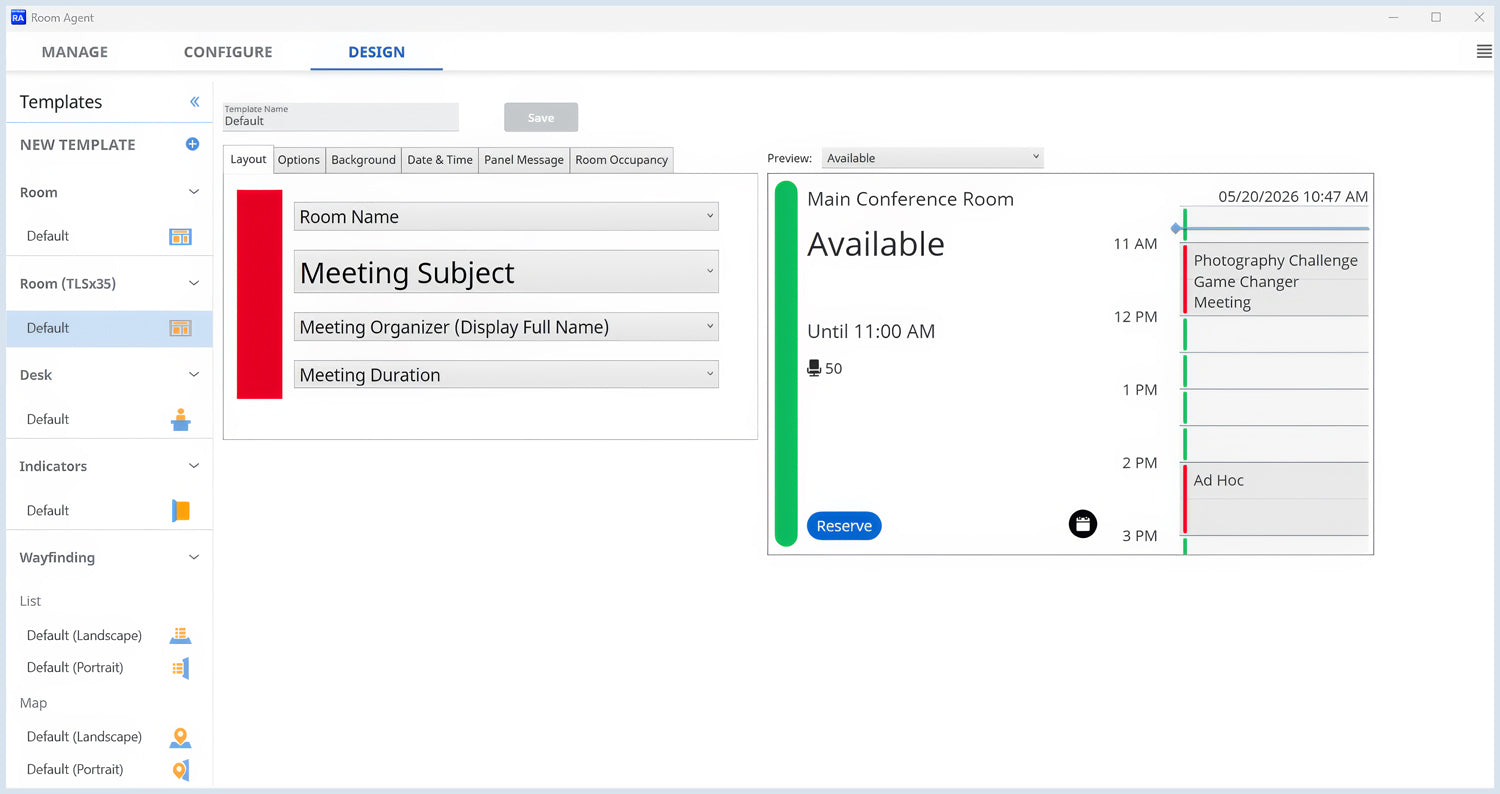This screenshot has width=1500, height=794.
Task: Click the Main Conference Room title text
Action: [x=910, y=199]
